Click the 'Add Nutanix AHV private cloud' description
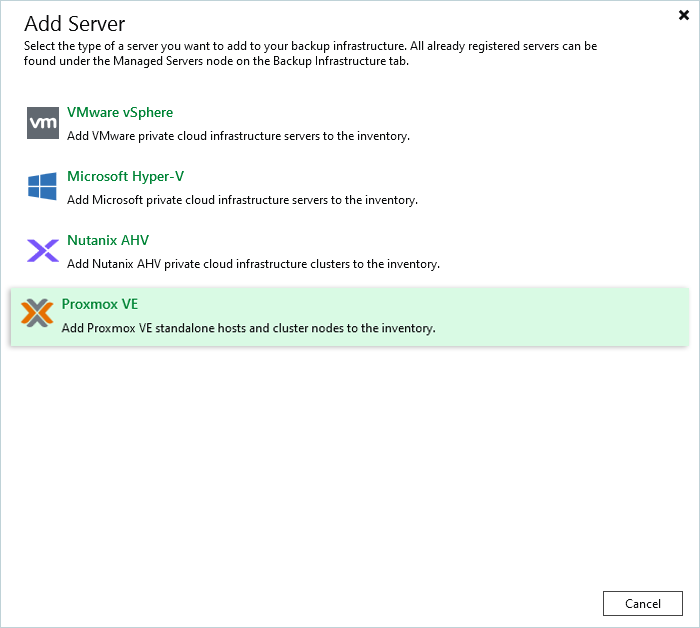 [253, 264]
